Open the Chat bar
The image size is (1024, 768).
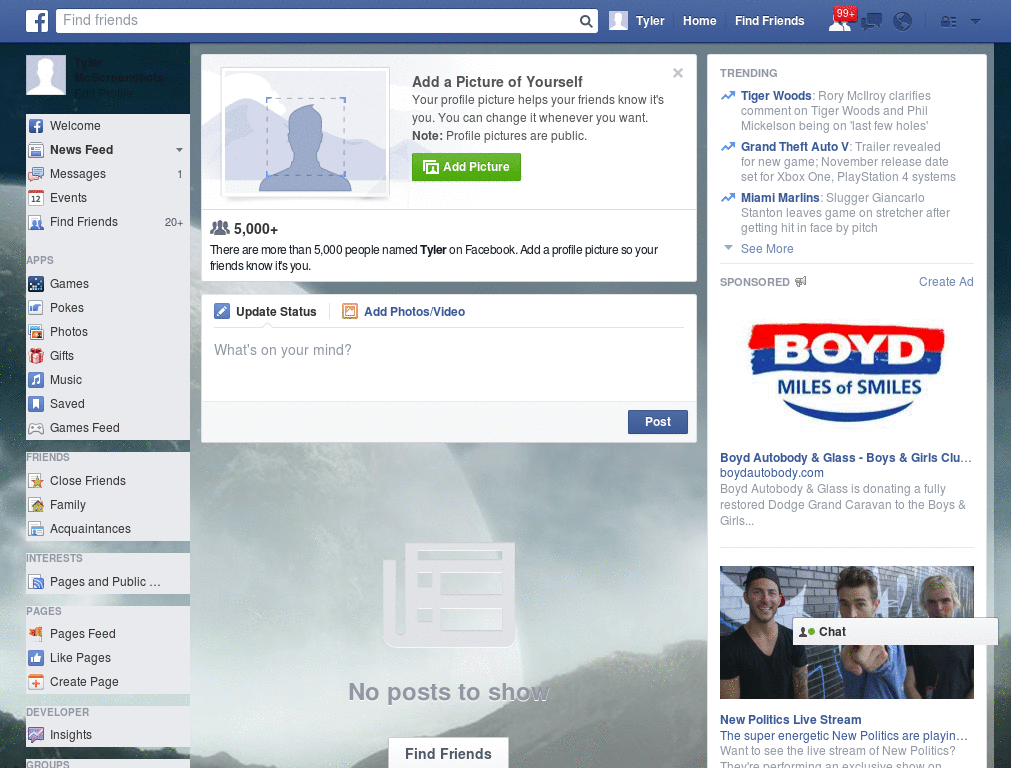(895, 632)
